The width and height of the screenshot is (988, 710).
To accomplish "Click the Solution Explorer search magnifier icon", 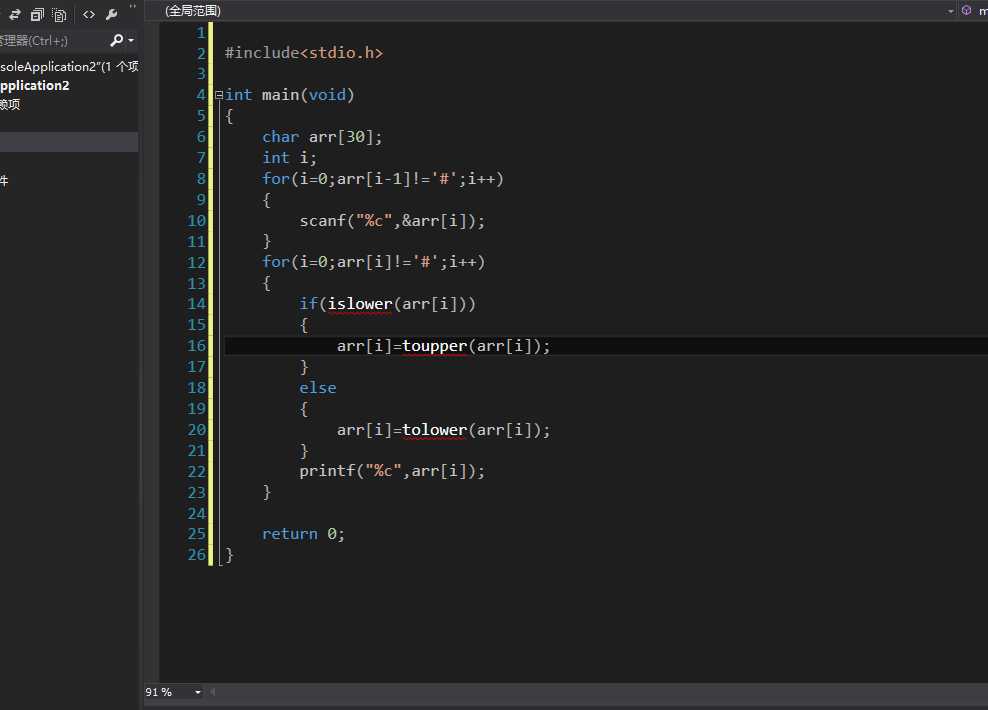I will 116,40.
